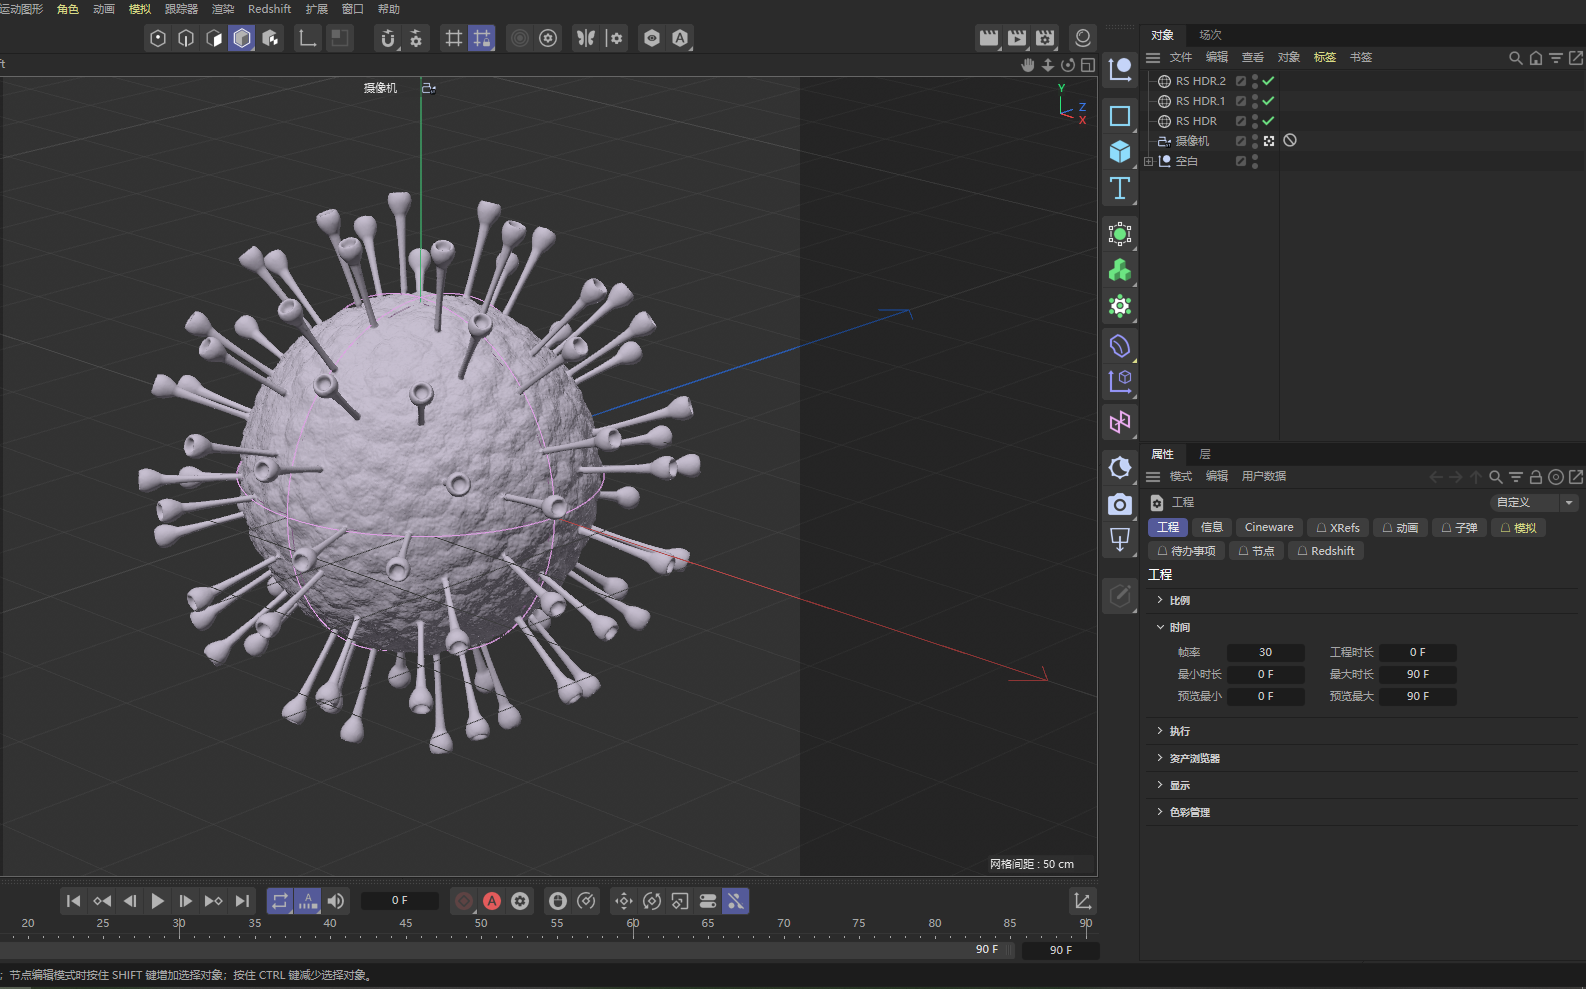Select the Text spline tool icon
The image size is (1586, 989).
(x=1120, y=188)
